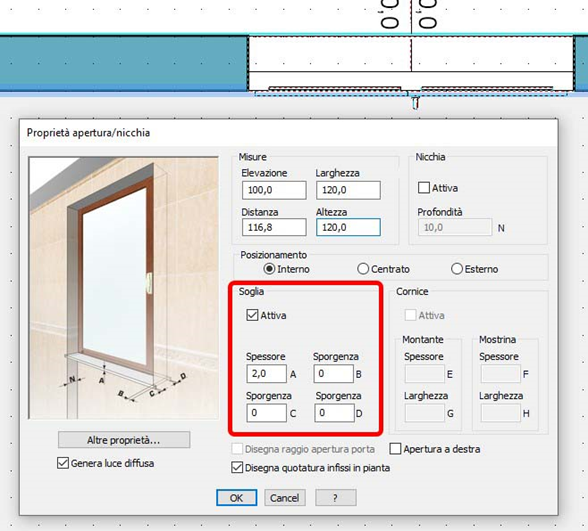
Task: Open Altre proprietà dialog
Action: tap(124, 440)
